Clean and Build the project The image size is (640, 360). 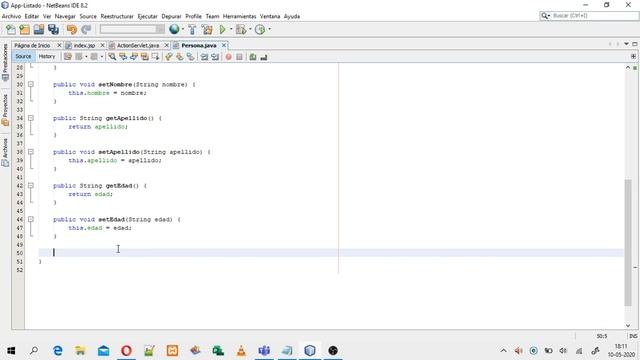tap(207, 29)
